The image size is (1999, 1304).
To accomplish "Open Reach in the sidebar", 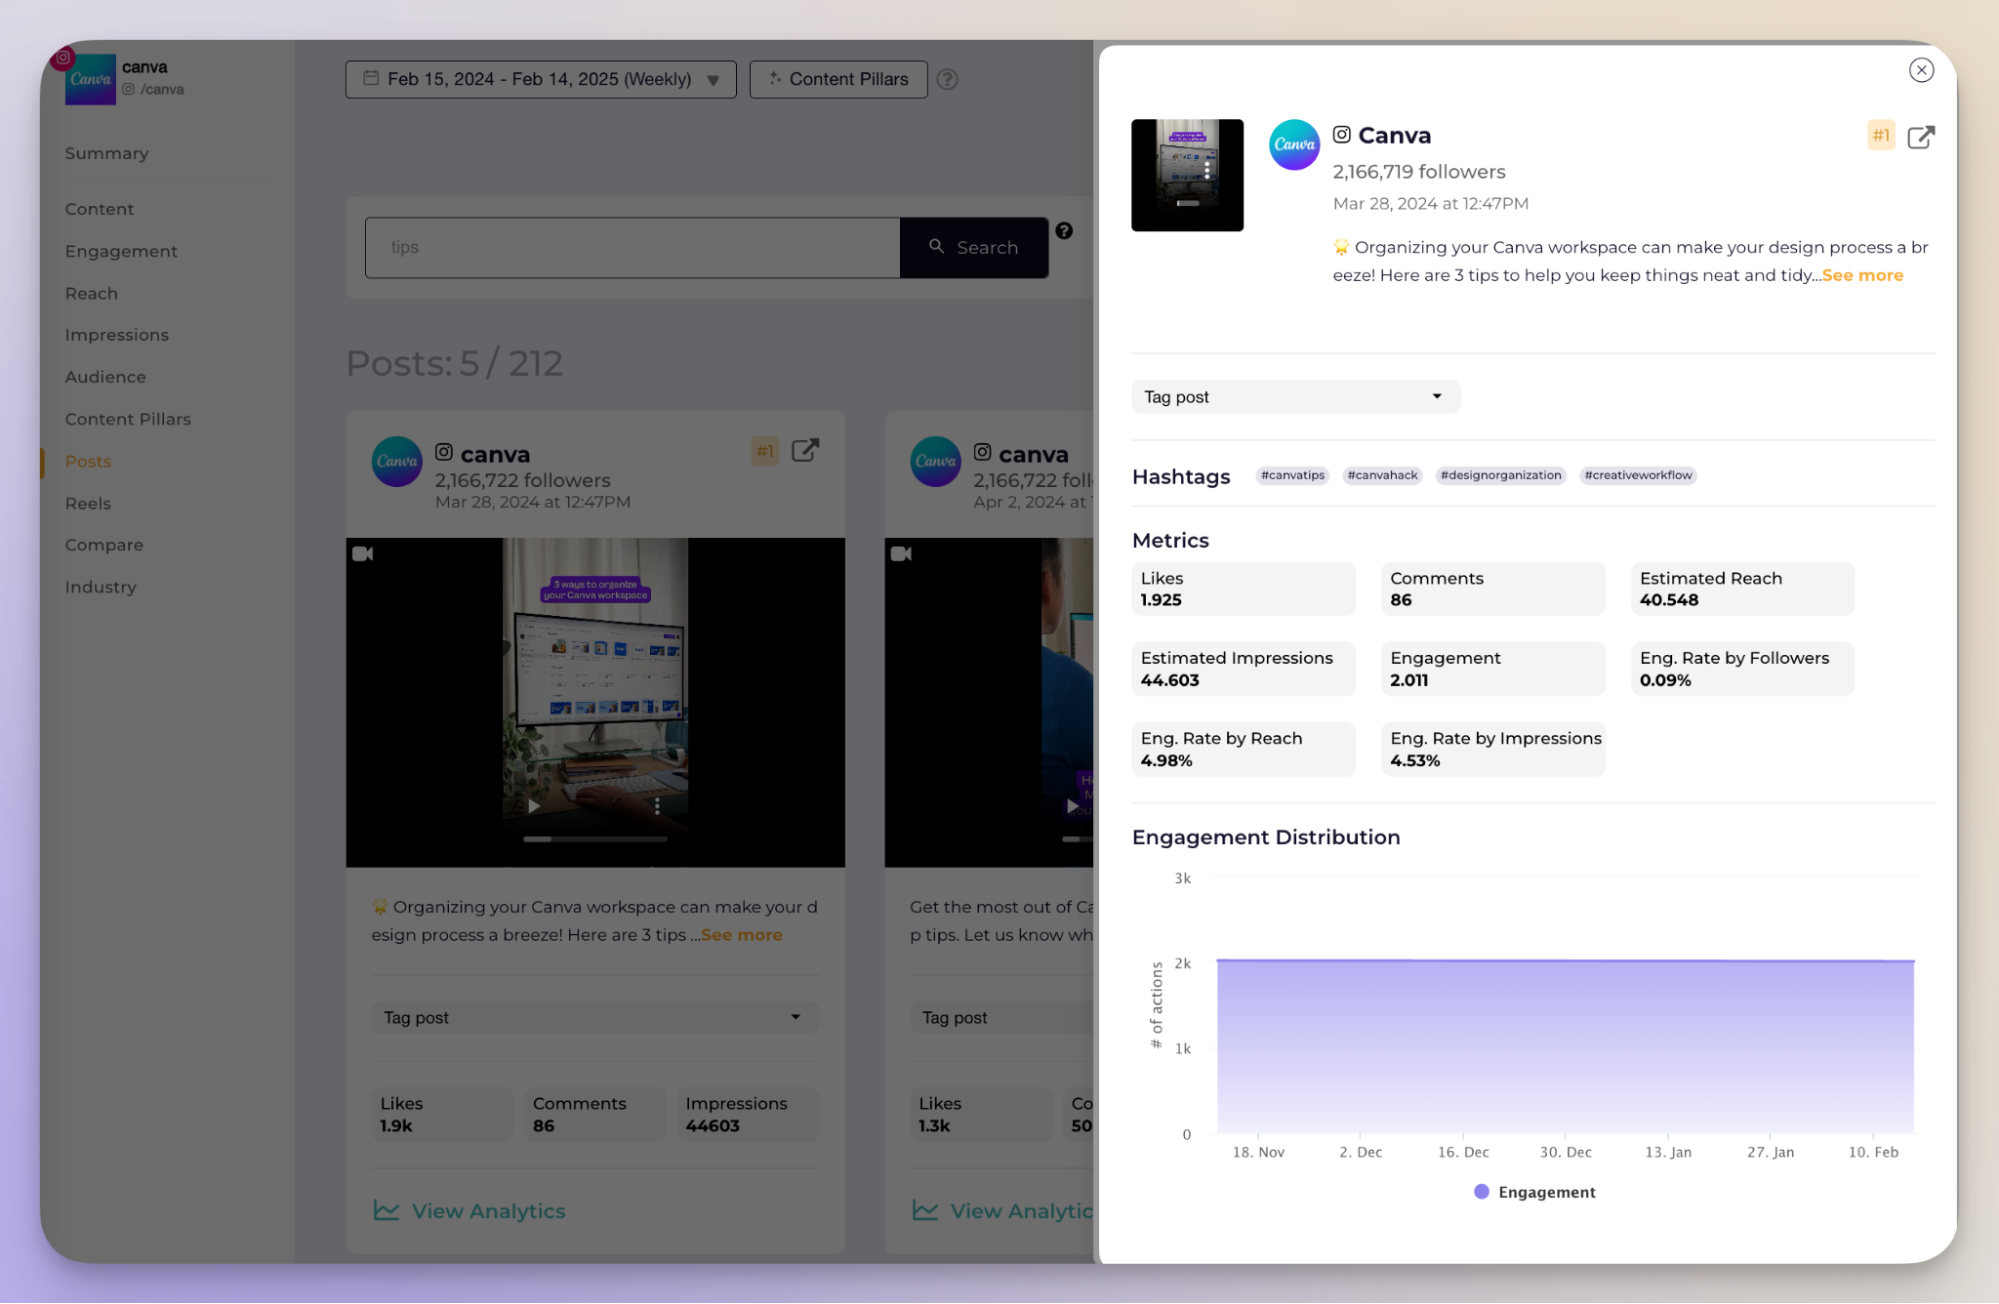I will (x=91, y=293).
